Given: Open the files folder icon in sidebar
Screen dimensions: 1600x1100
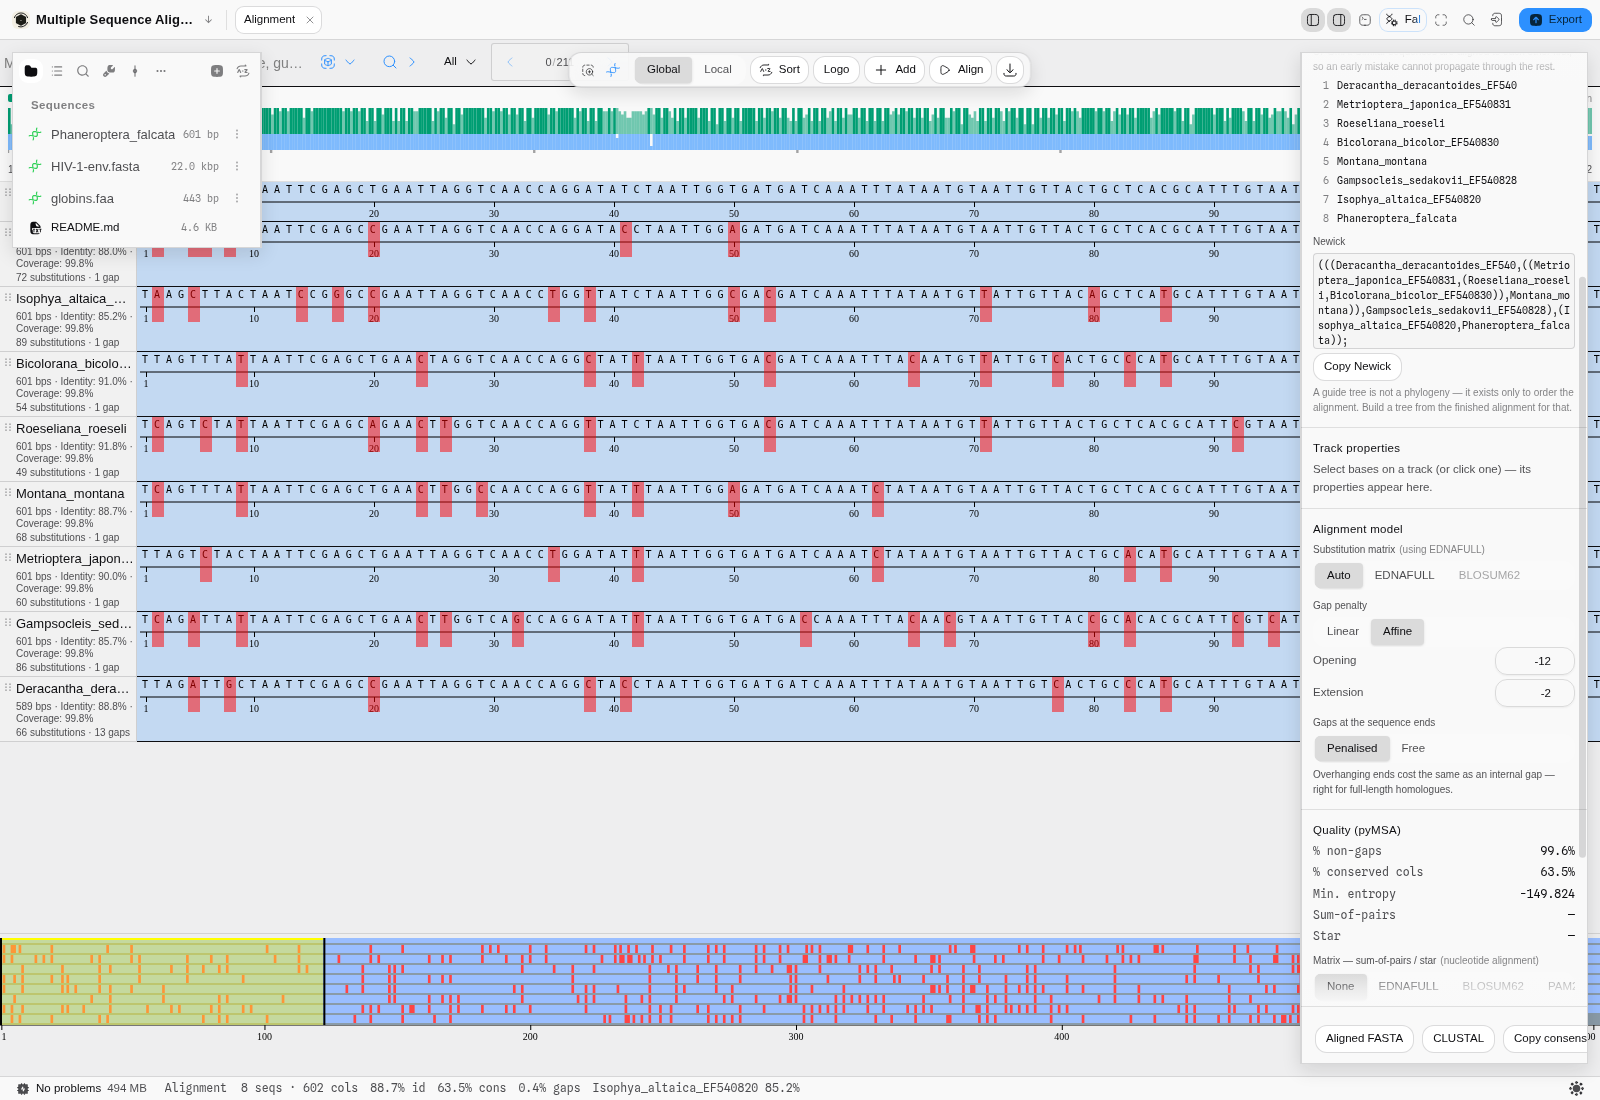Looking at the screenshot, I should pos(31,71).
